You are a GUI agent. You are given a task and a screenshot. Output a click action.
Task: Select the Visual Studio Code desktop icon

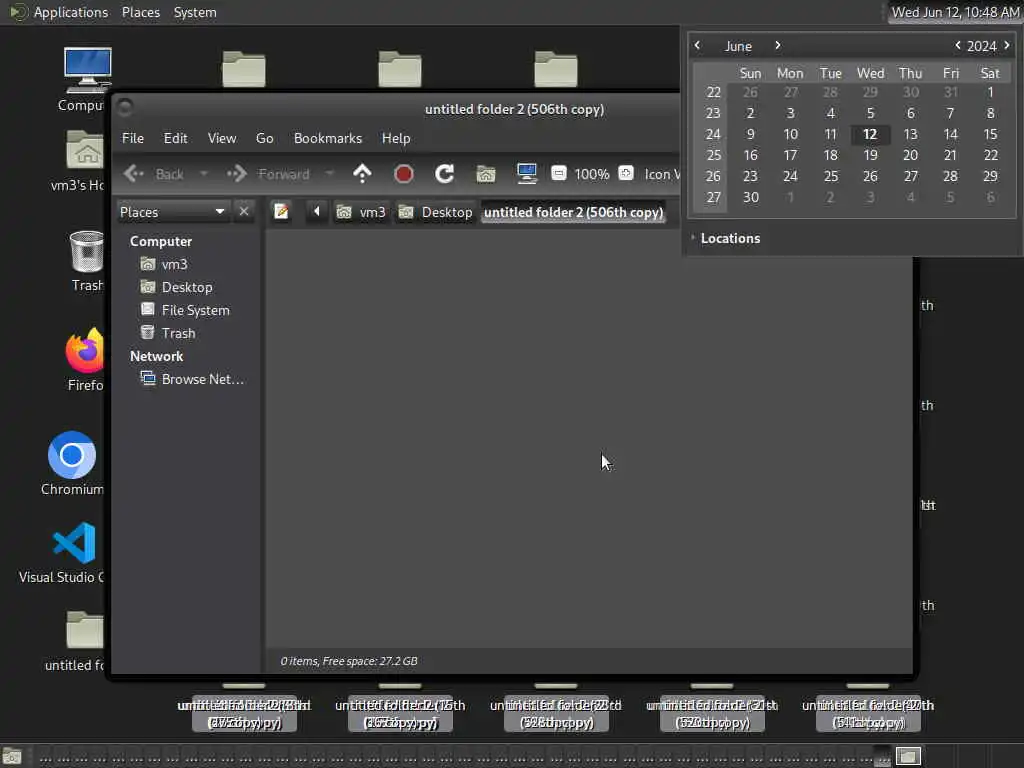[x=65, y=552]
